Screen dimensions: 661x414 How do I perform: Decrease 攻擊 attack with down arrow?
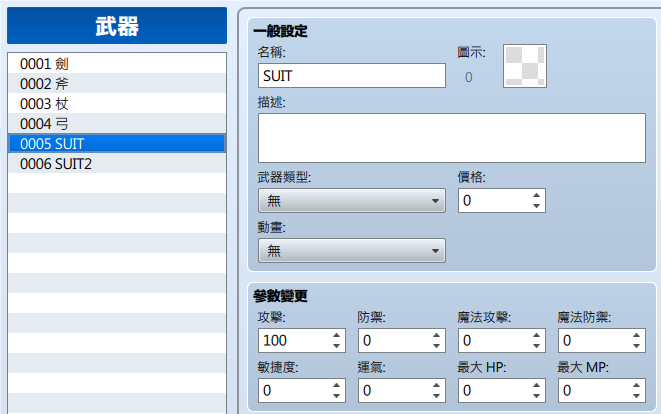pos(336,346)
